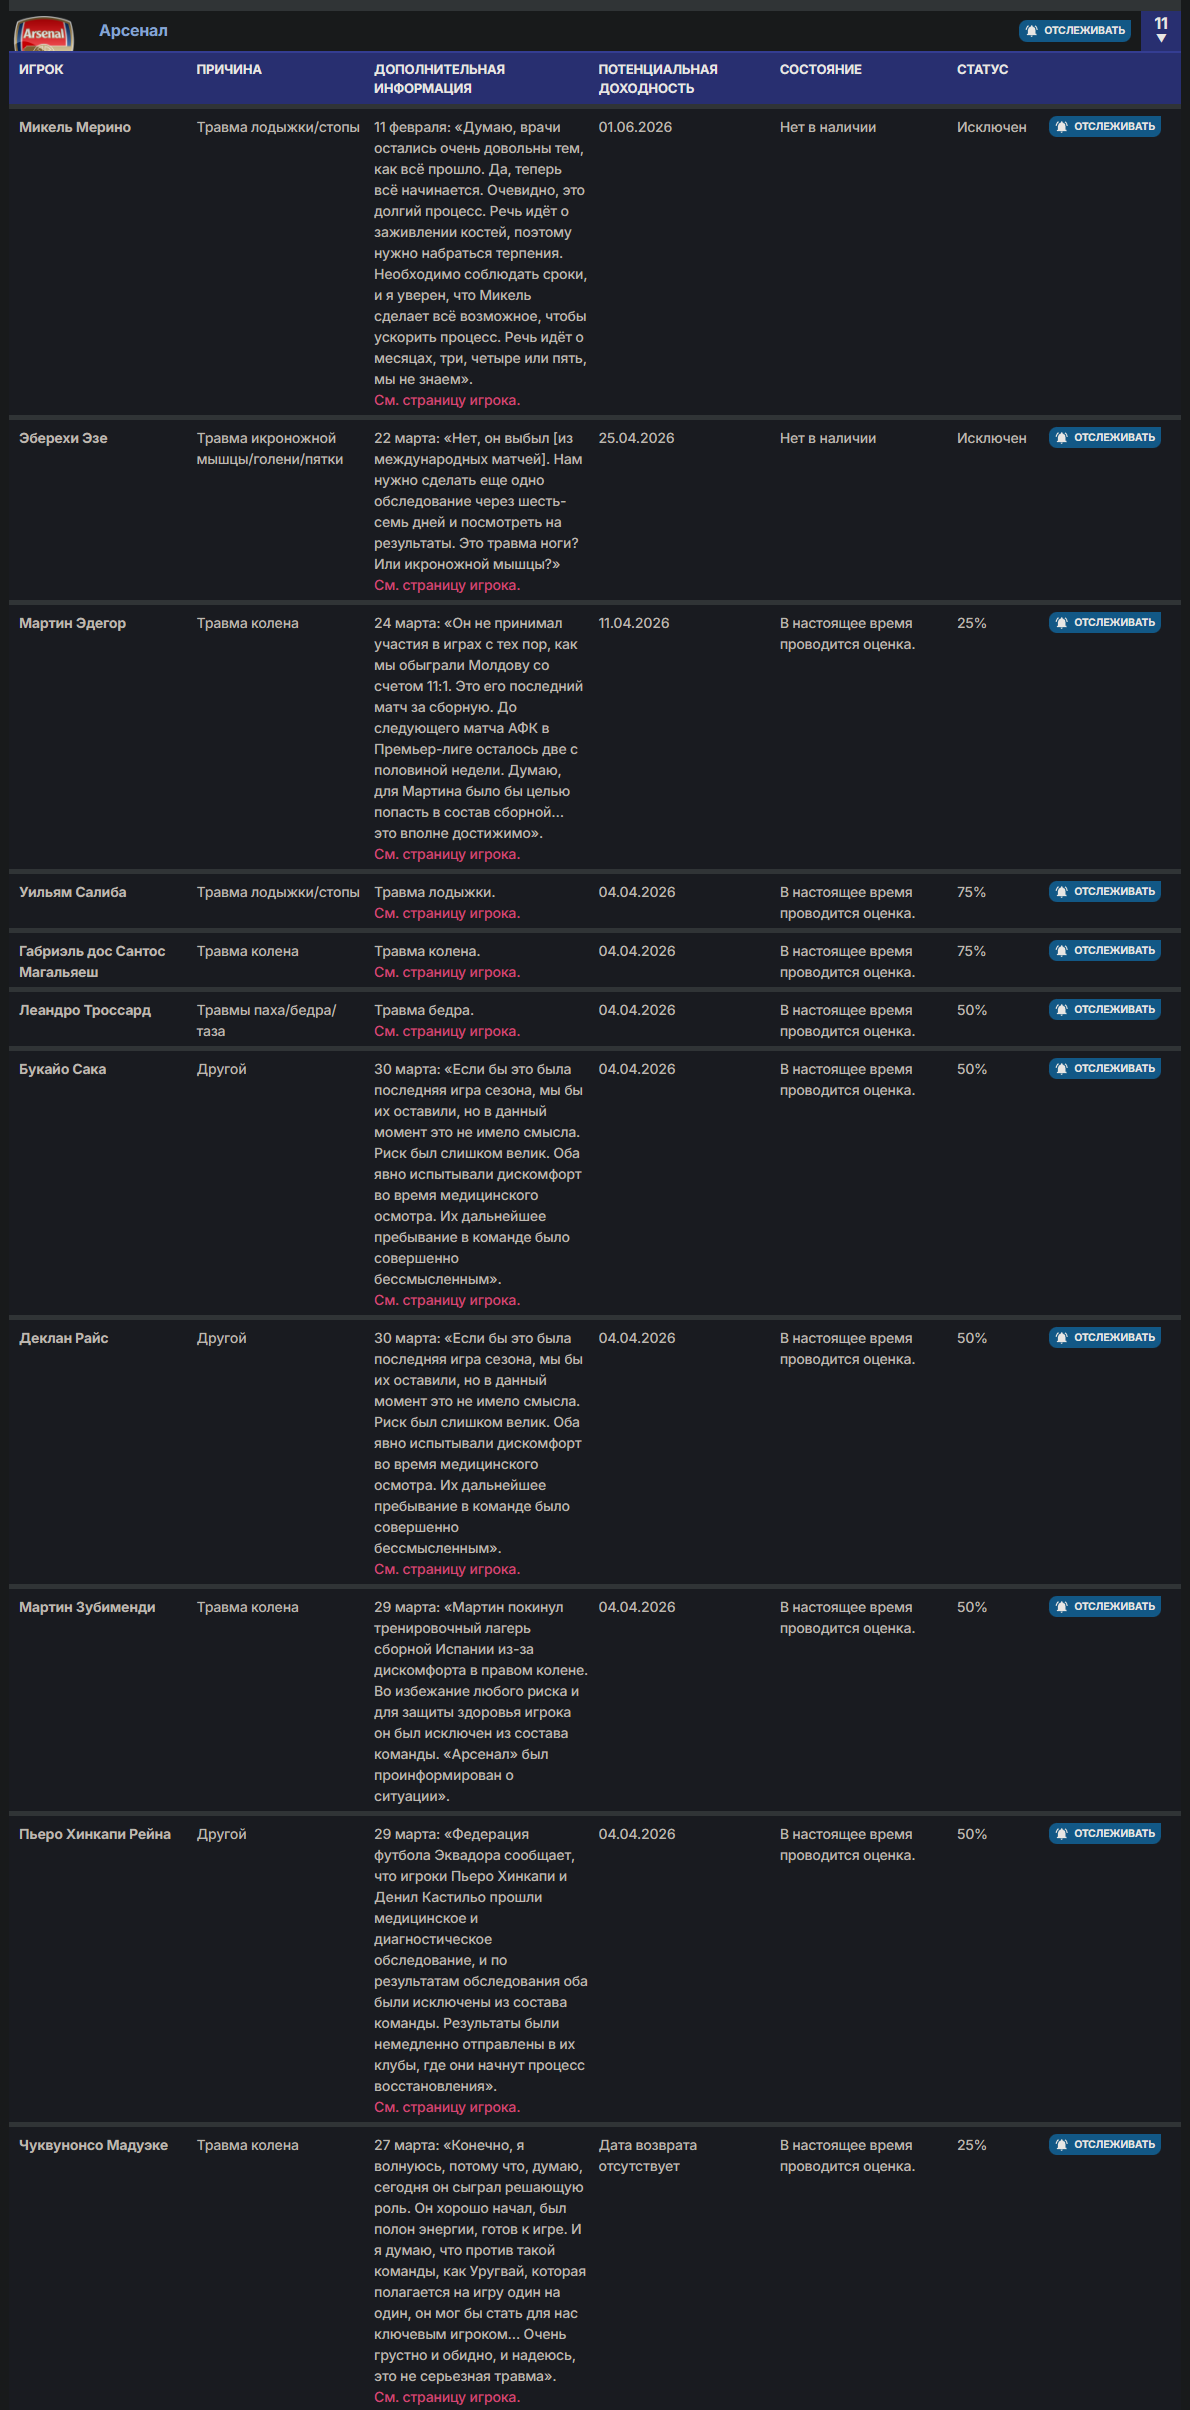This screenshot has width=1190, height=2410.
Task: Click 25% status in Мадуэке row
Action: (x=971, y=2146)
